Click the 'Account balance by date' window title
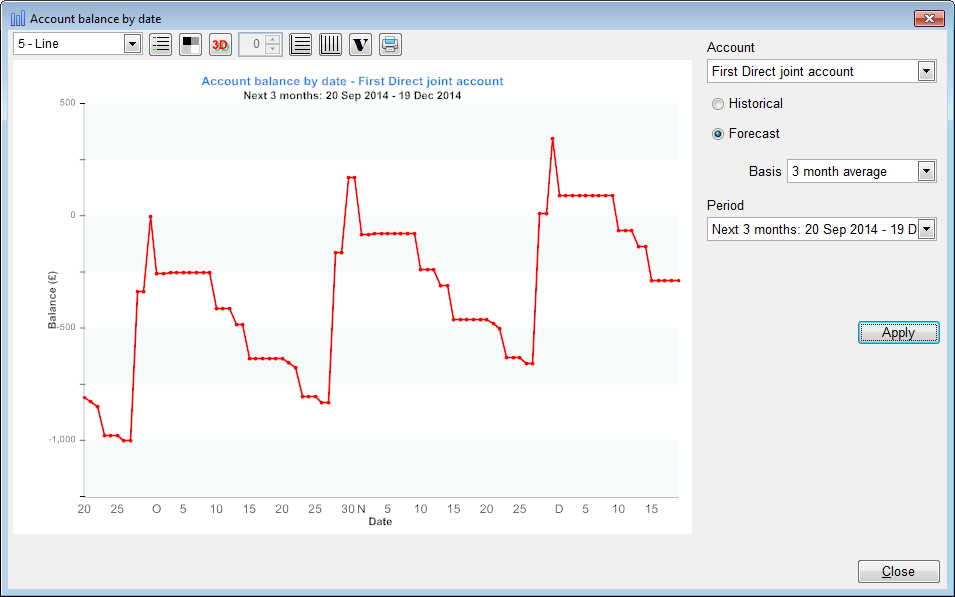 (96, 19)
